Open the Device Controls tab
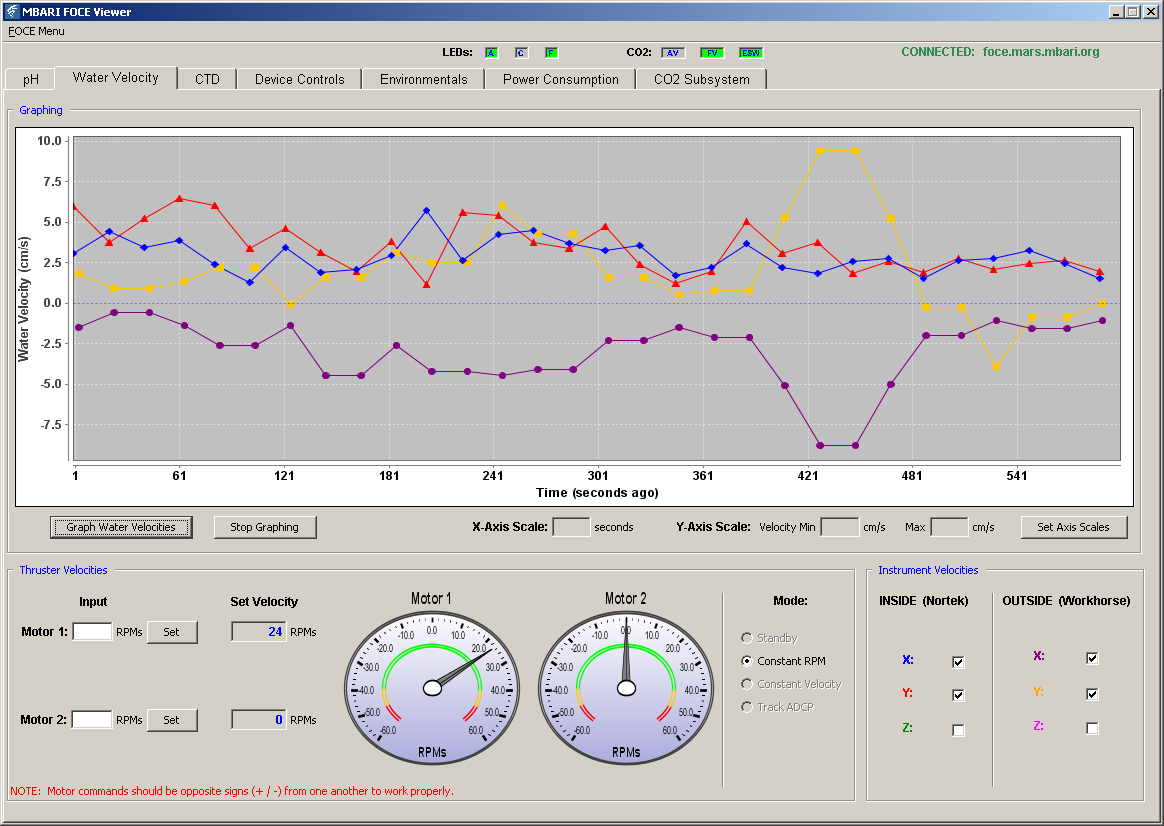Viewport: 1164px width, 826px height. (x=300, y=79)
